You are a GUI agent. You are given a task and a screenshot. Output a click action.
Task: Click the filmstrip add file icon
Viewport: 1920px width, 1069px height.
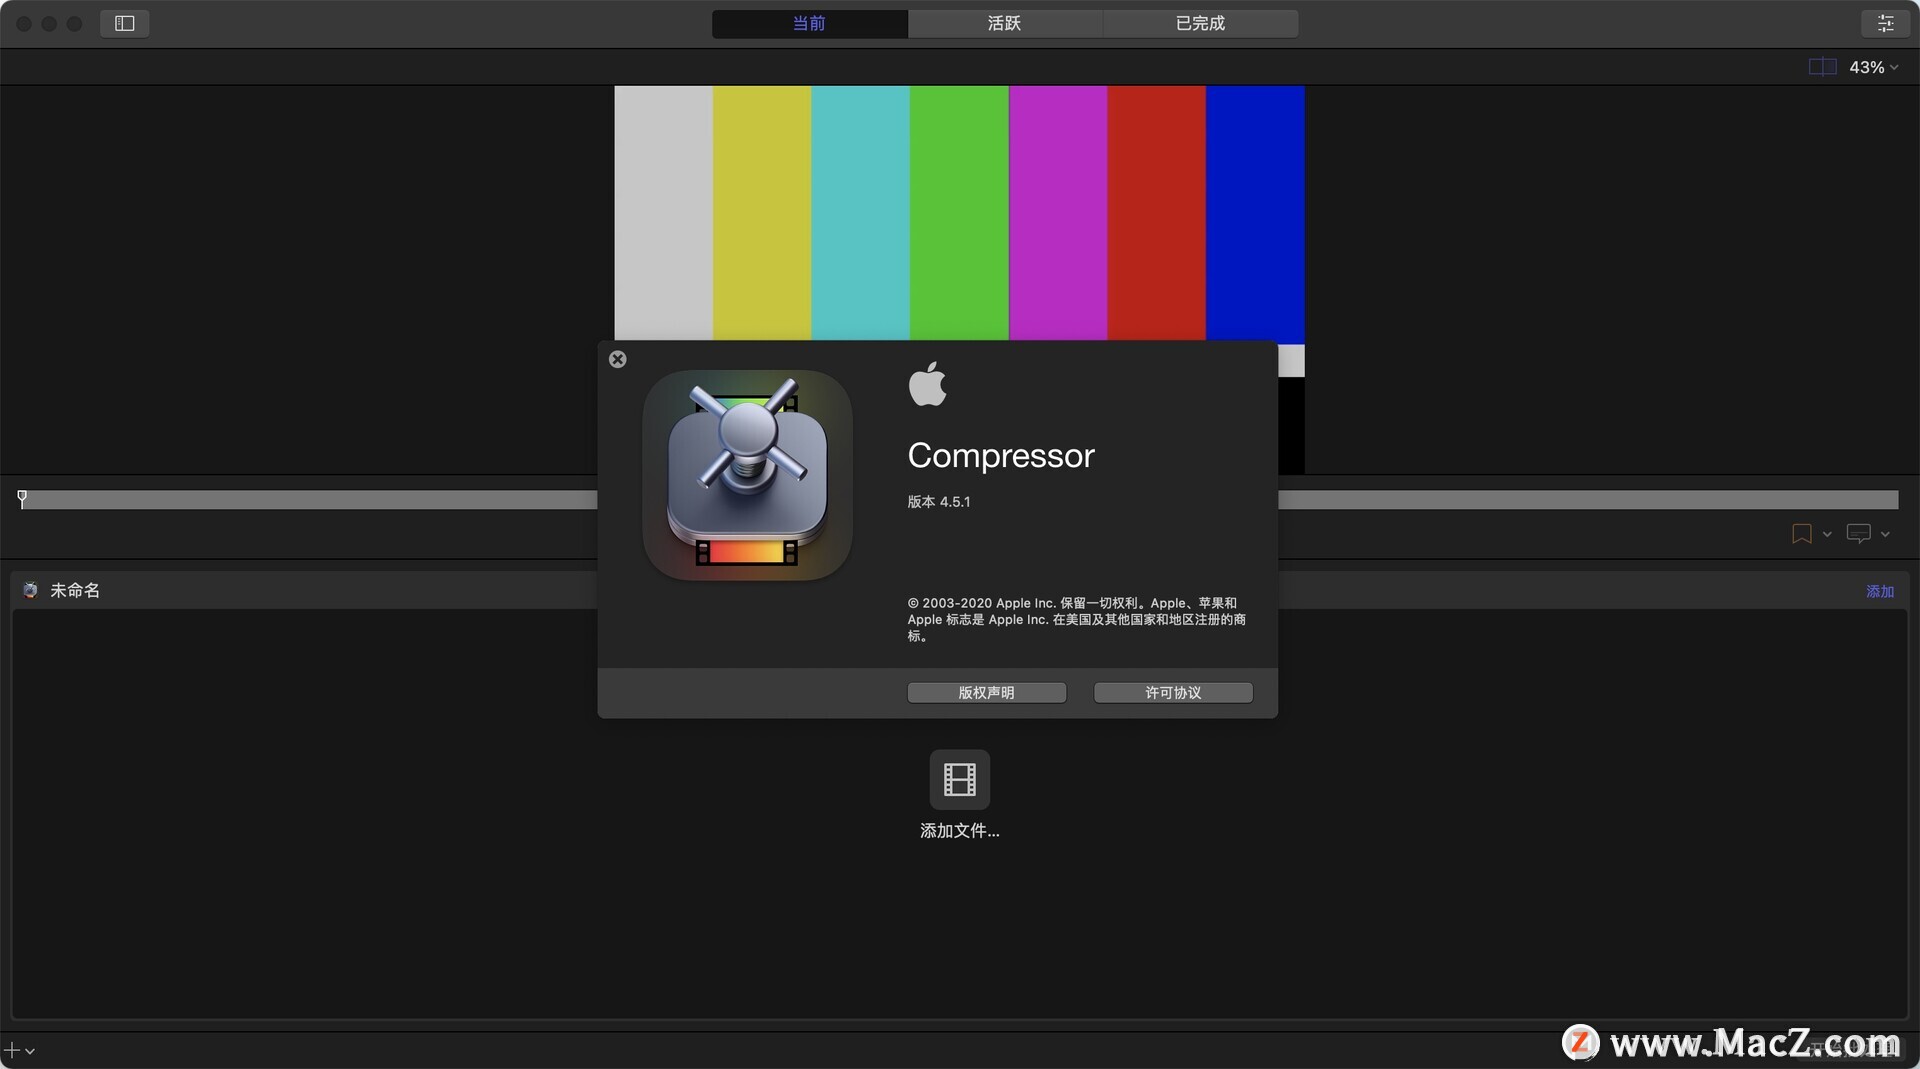(959, 779)
